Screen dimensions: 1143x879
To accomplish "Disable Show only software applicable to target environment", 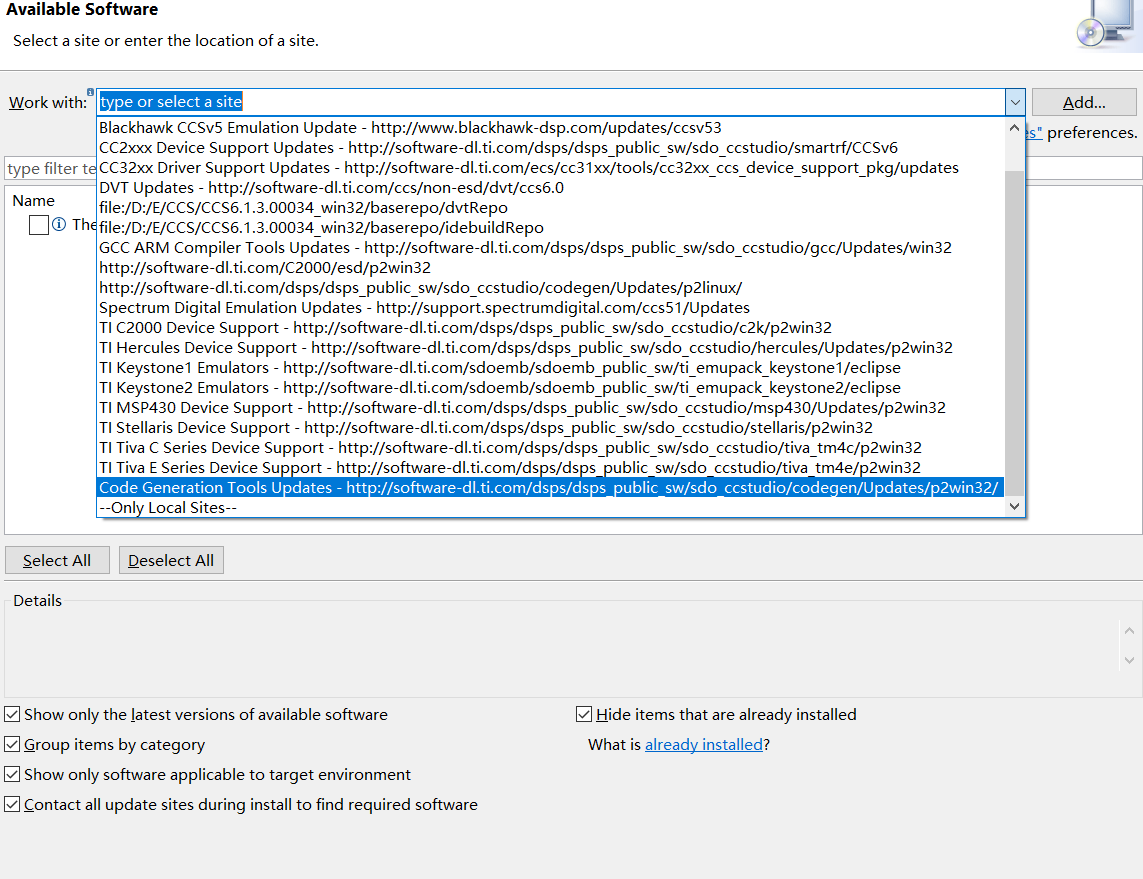I will [x=12, y=774].
